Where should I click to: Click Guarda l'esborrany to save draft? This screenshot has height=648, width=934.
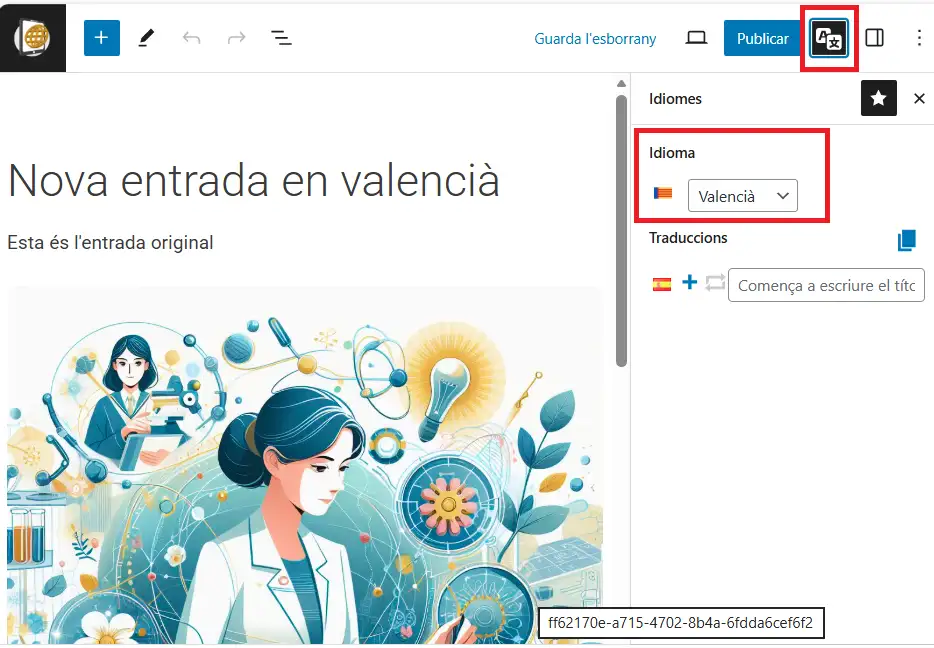[595, 38]
